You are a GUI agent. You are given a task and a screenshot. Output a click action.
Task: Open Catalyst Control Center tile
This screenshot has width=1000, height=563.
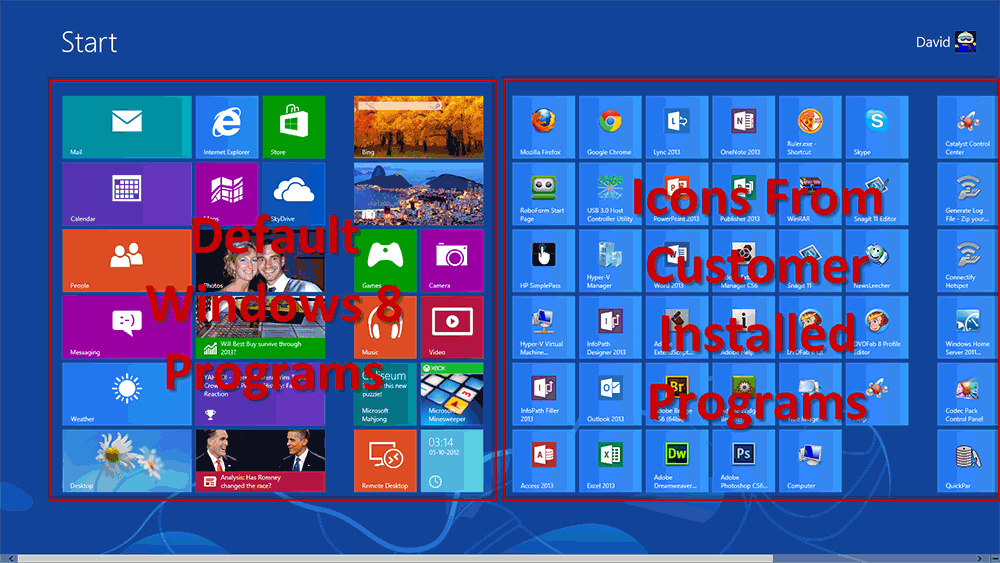(967, 127)
